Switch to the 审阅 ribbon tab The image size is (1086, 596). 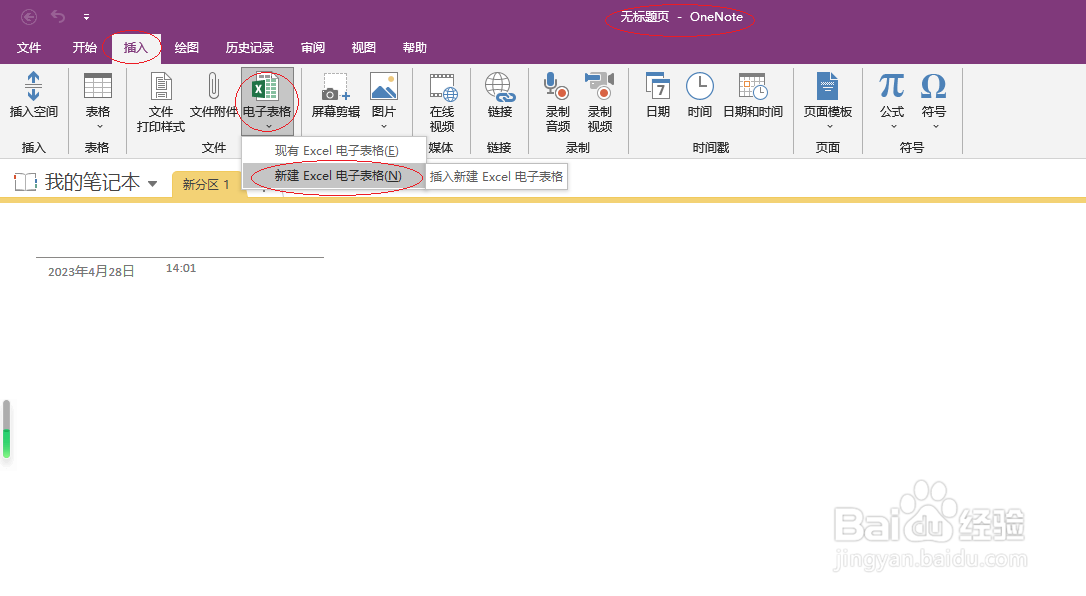click(x=312, y=48)
